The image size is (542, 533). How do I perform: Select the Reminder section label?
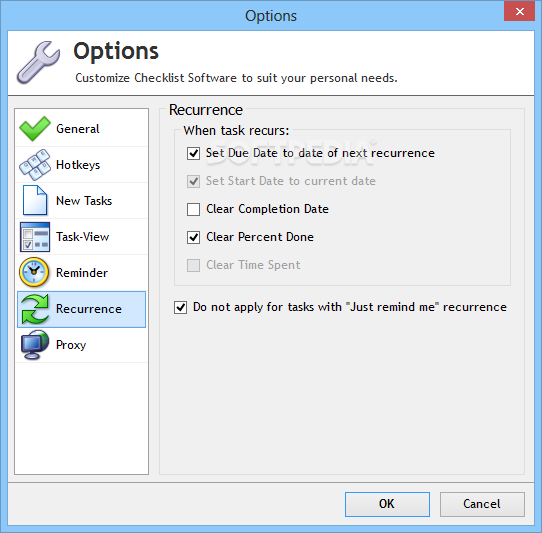[x=82, y=273]
